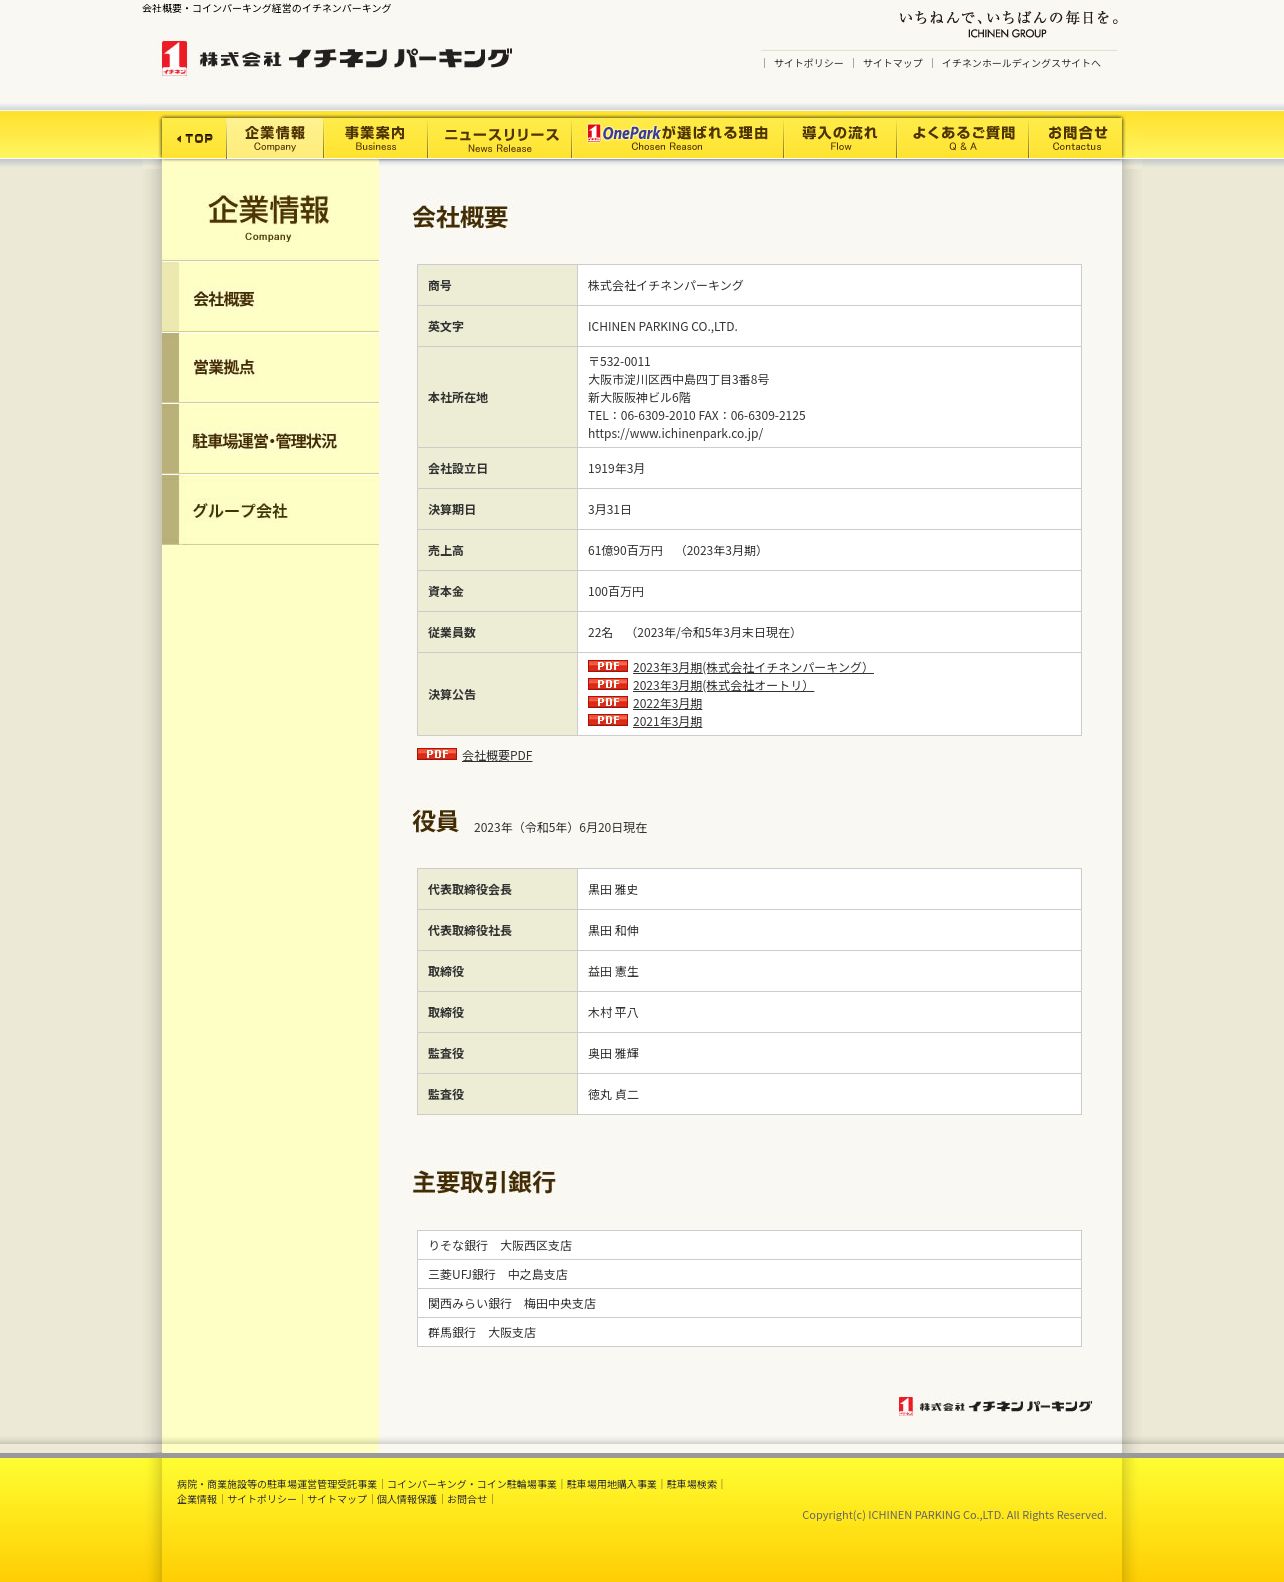Image resolution: width=1284 pixels, height=1582 pixels.
Task: Open PDF icon for 2023年3月期 イチネンパーキング
Action: (607, 666)
